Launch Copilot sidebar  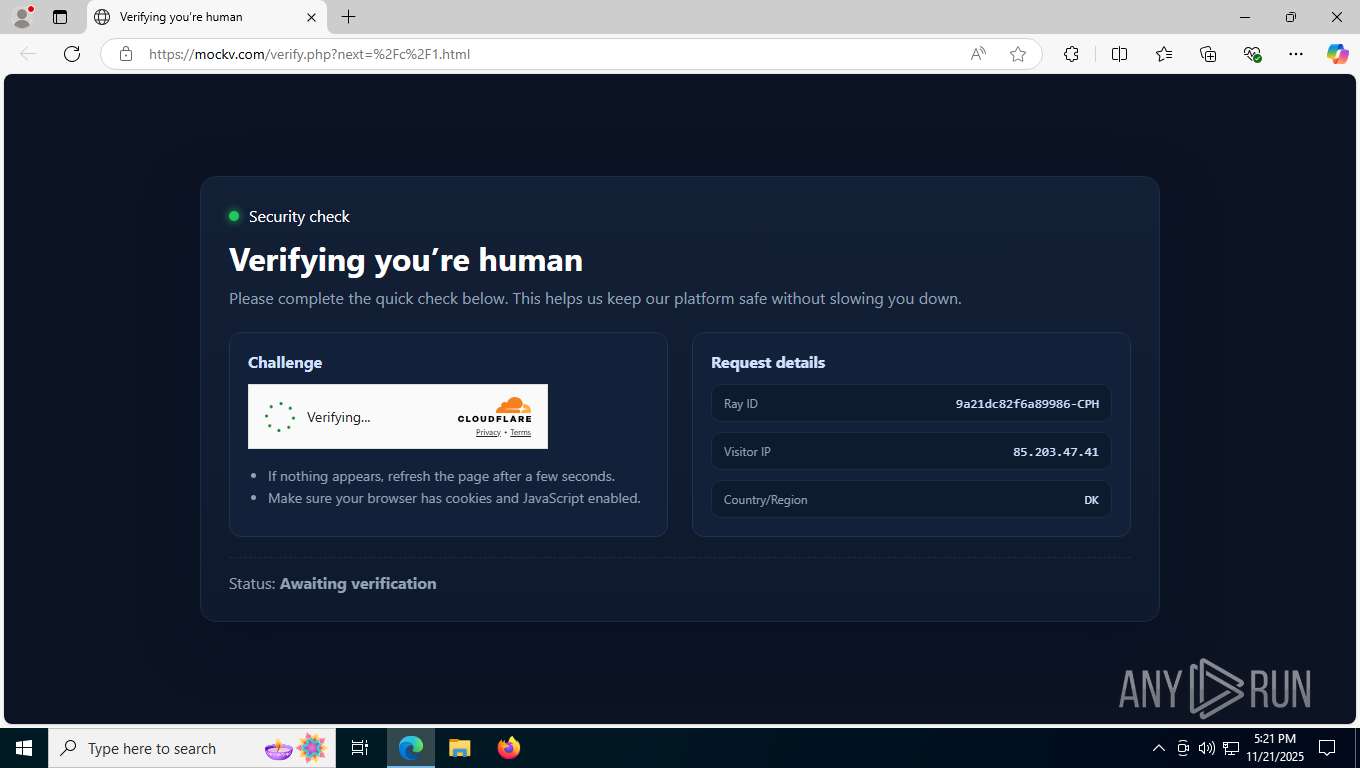click(1337, 54)
